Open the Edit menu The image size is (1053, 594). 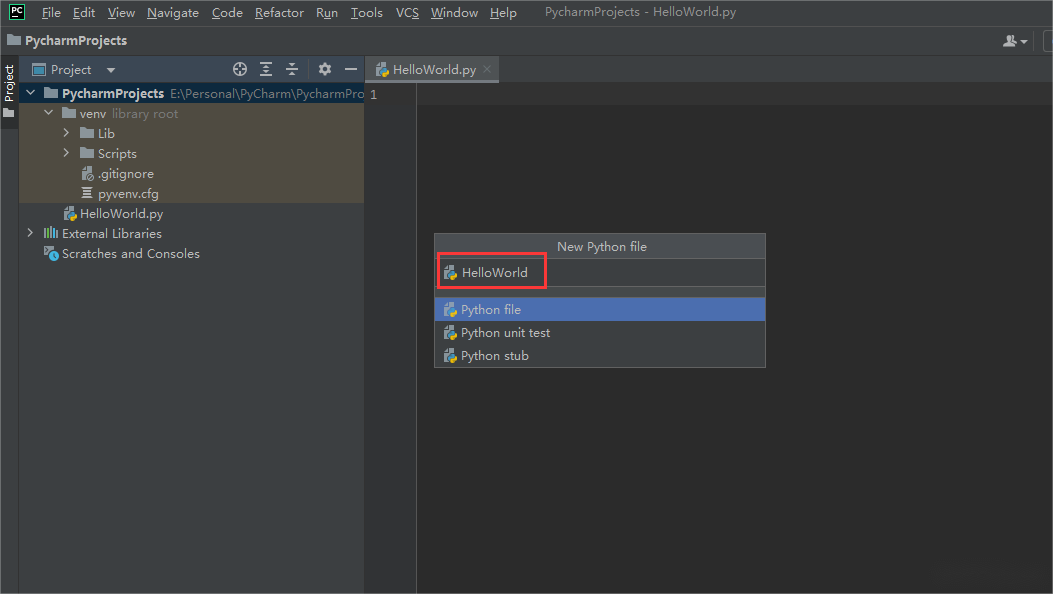coord(84,13)
